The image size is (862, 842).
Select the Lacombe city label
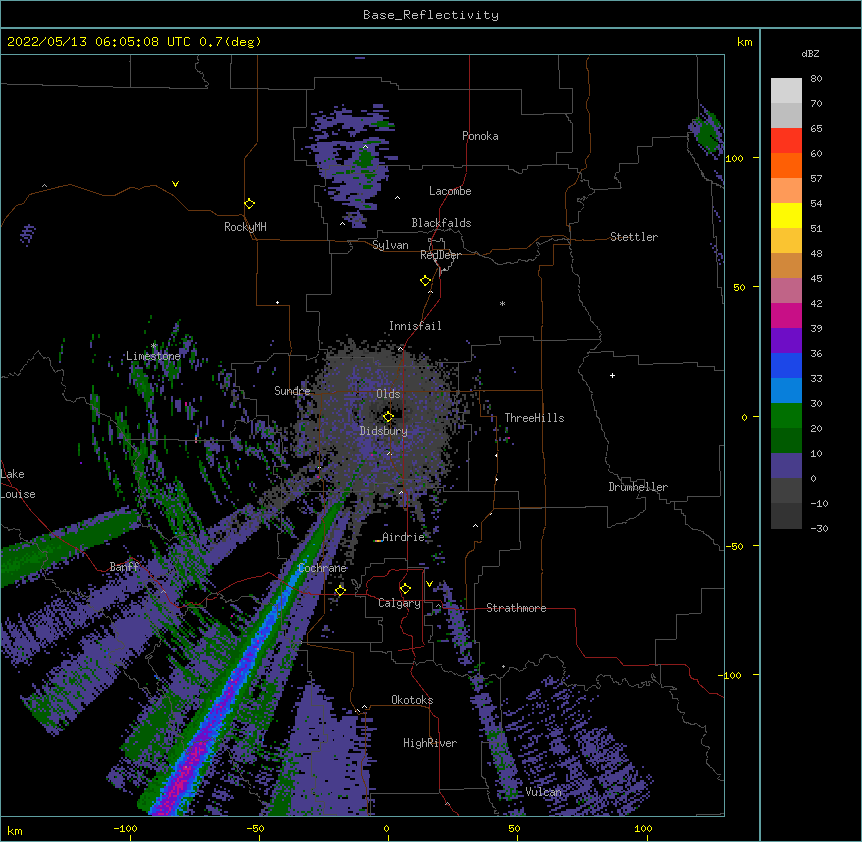[450, 191]
